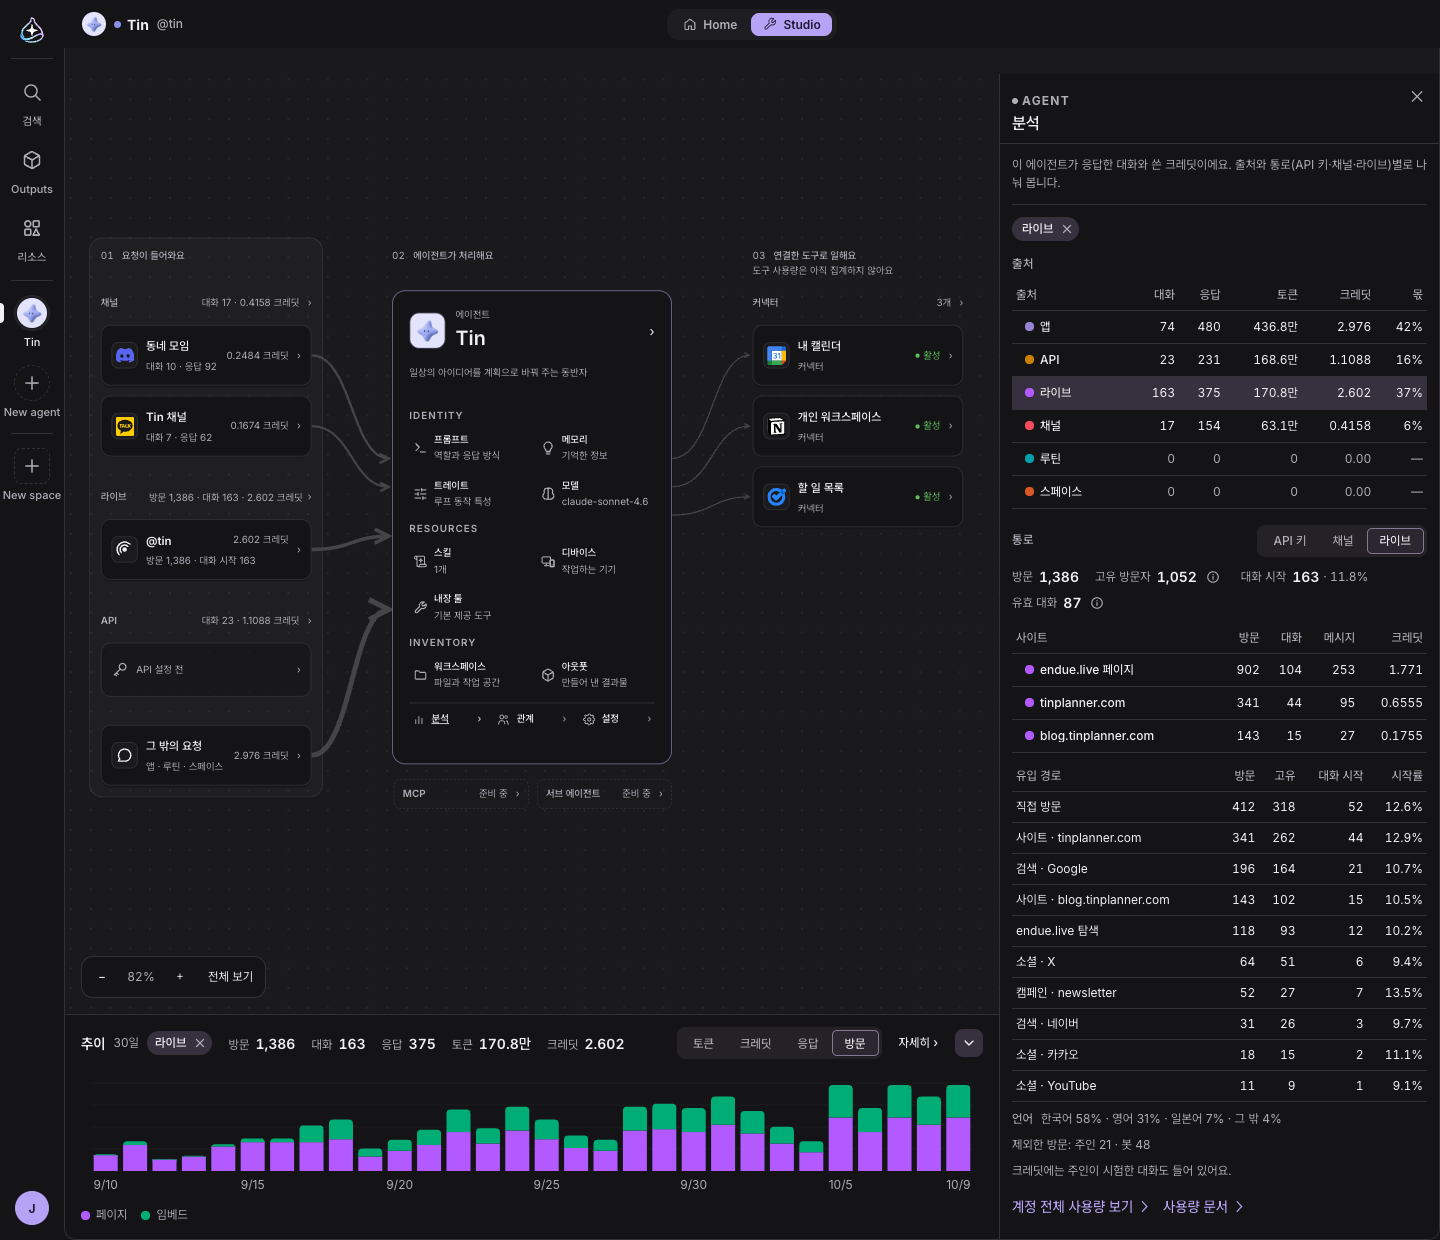Click the app logo at top left
The height and width of the screenshot is (1240, 1440).
[32, 30]
